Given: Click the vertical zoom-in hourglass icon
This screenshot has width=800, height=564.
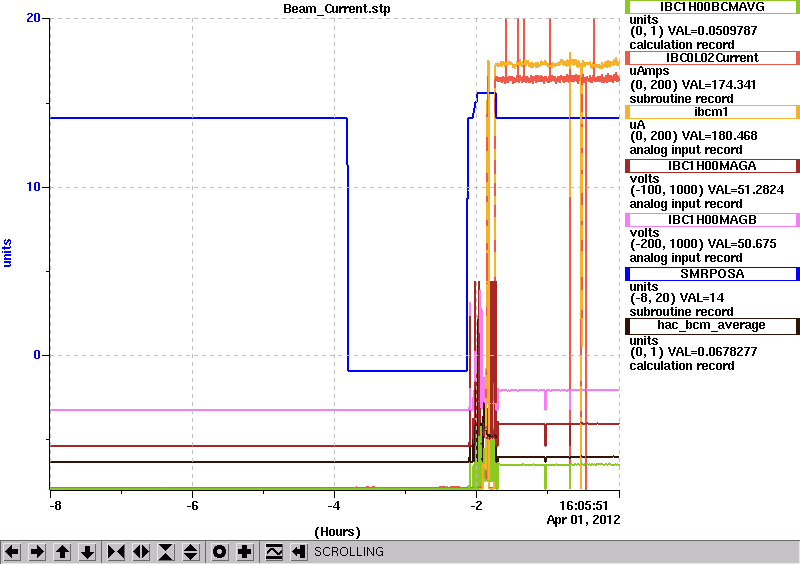Looking at the screenshot, I should click(x=166, y=552).
